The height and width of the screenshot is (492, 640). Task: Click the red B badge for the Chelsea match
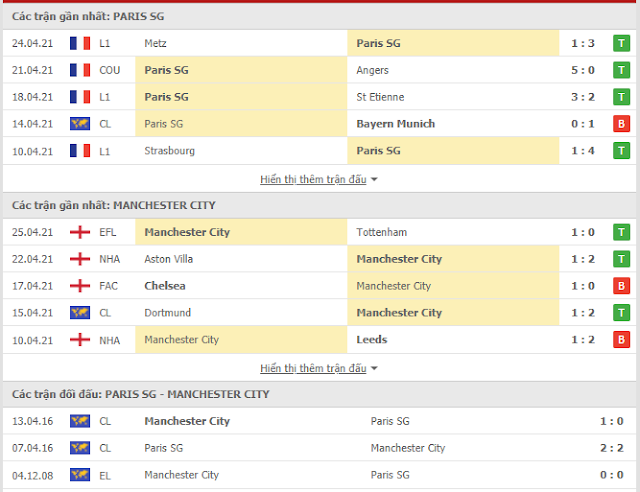[621, 286]
